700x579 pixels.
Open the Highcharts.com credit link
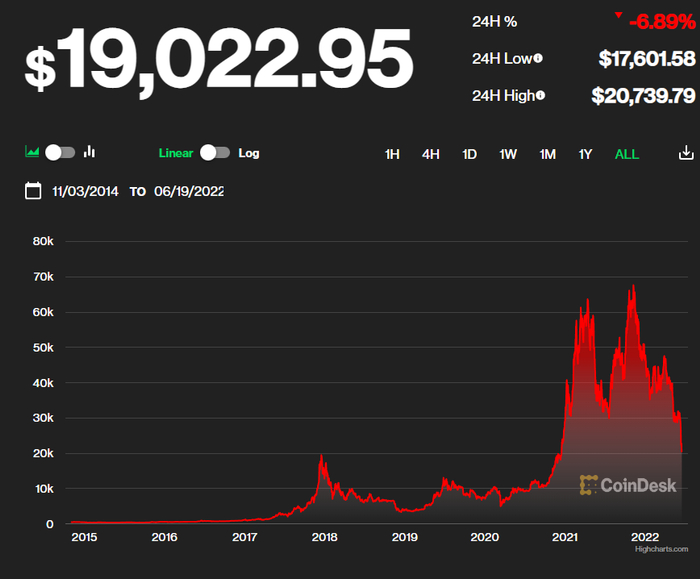tap(661, 549)
